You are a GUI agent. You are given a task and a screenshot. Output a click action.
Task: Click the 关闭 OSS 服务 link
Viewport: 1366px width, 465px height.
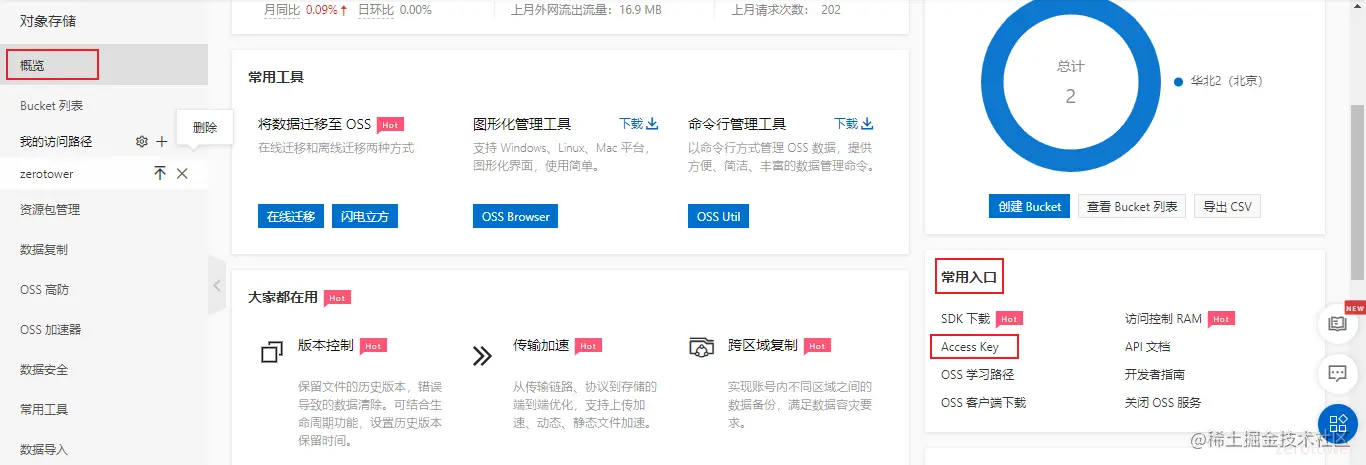click(x=1163, y=403)
